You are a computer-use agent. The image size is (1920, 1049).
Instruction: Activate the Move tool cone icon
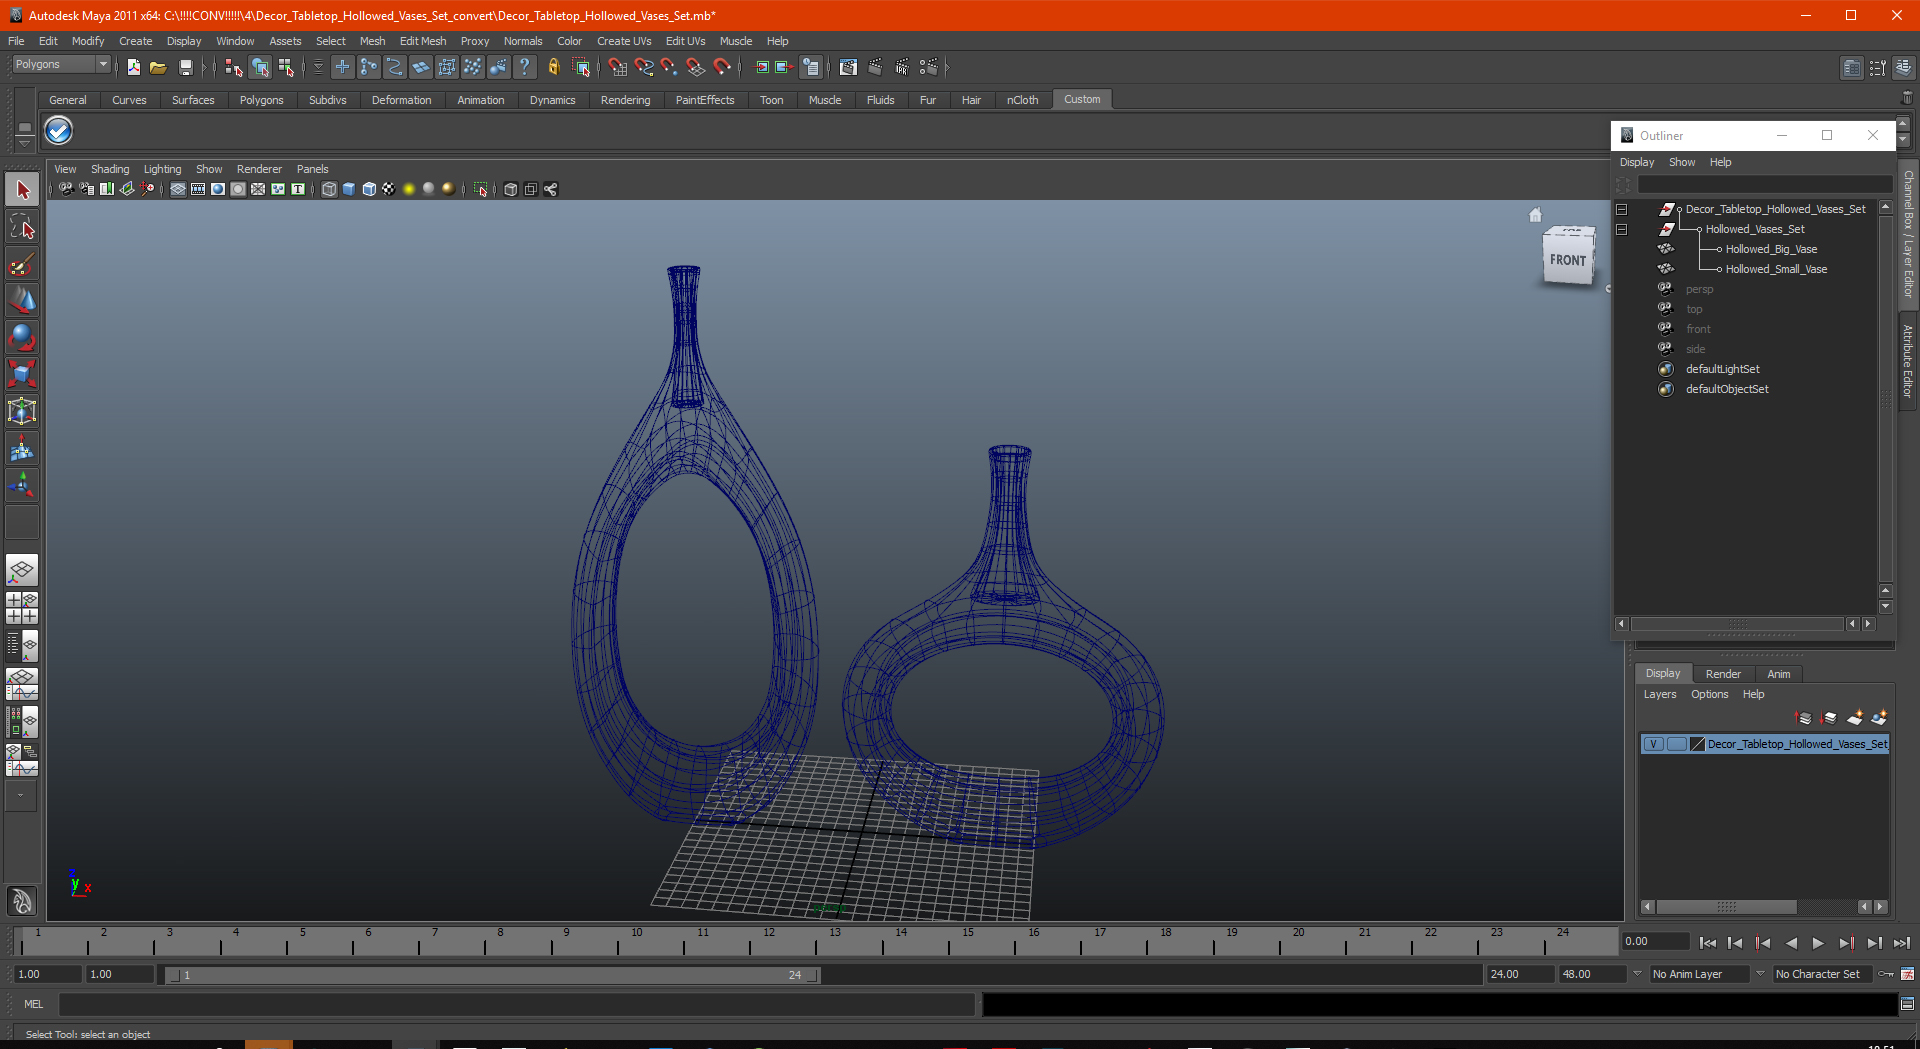coord(22,301)
